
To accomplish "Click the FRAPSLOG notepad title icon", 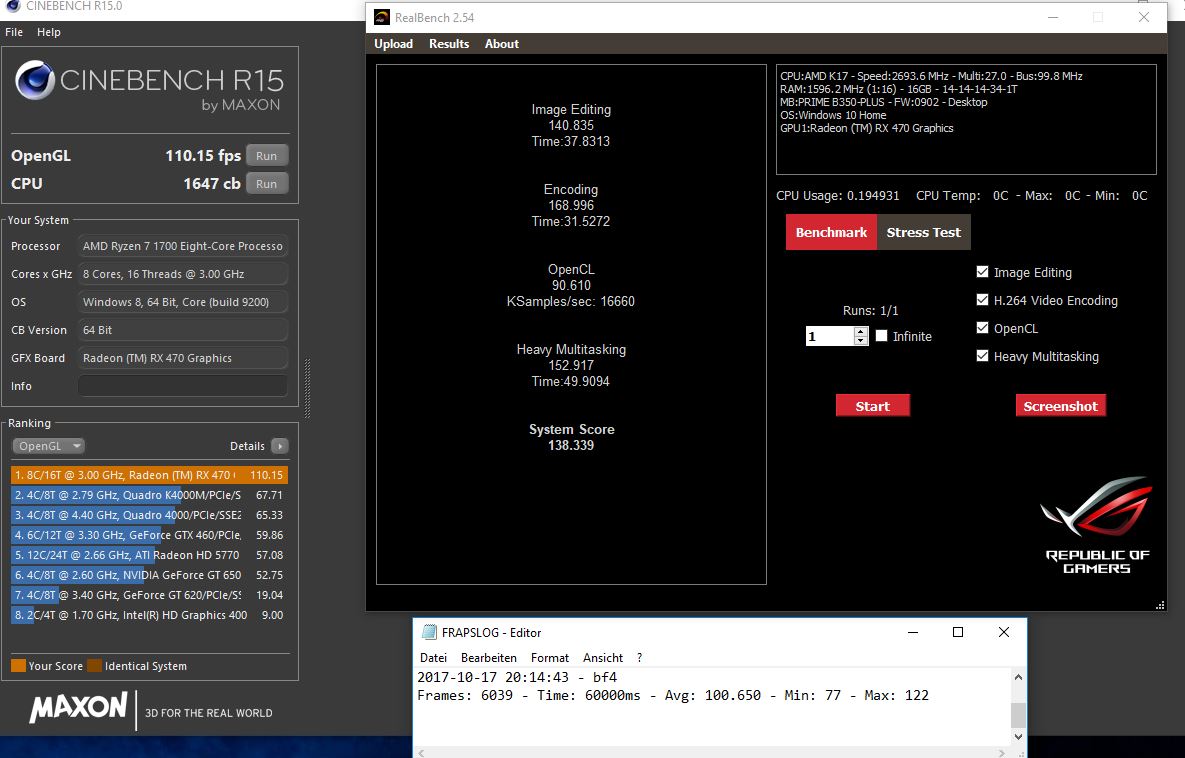I will pyautogui.click(x=429, y=632).
